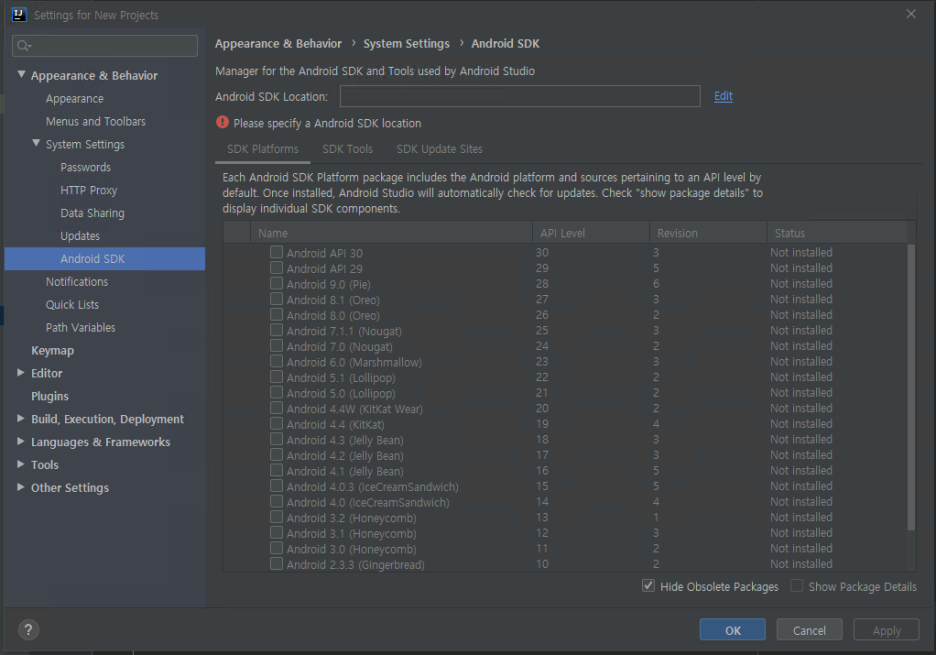Select the Android 4.3 (Jelly Bean) row name

(345, 440)
